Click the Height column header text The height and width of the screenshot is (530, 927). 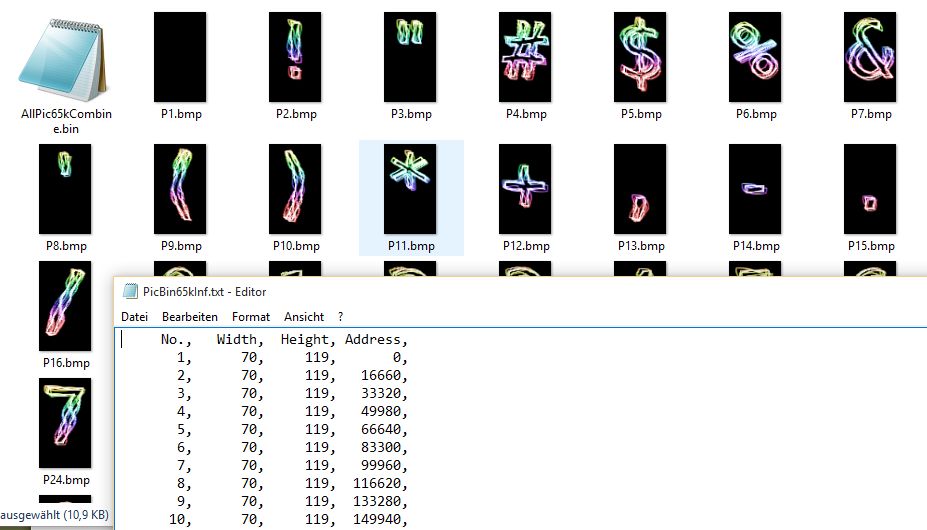click(308, 340)
